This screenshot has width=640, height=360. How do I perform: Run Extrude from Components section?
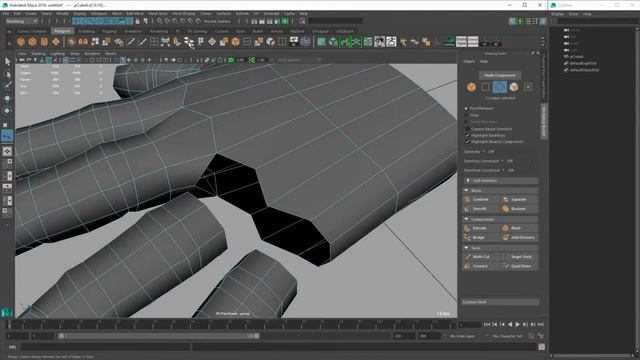tap(481, 228)
